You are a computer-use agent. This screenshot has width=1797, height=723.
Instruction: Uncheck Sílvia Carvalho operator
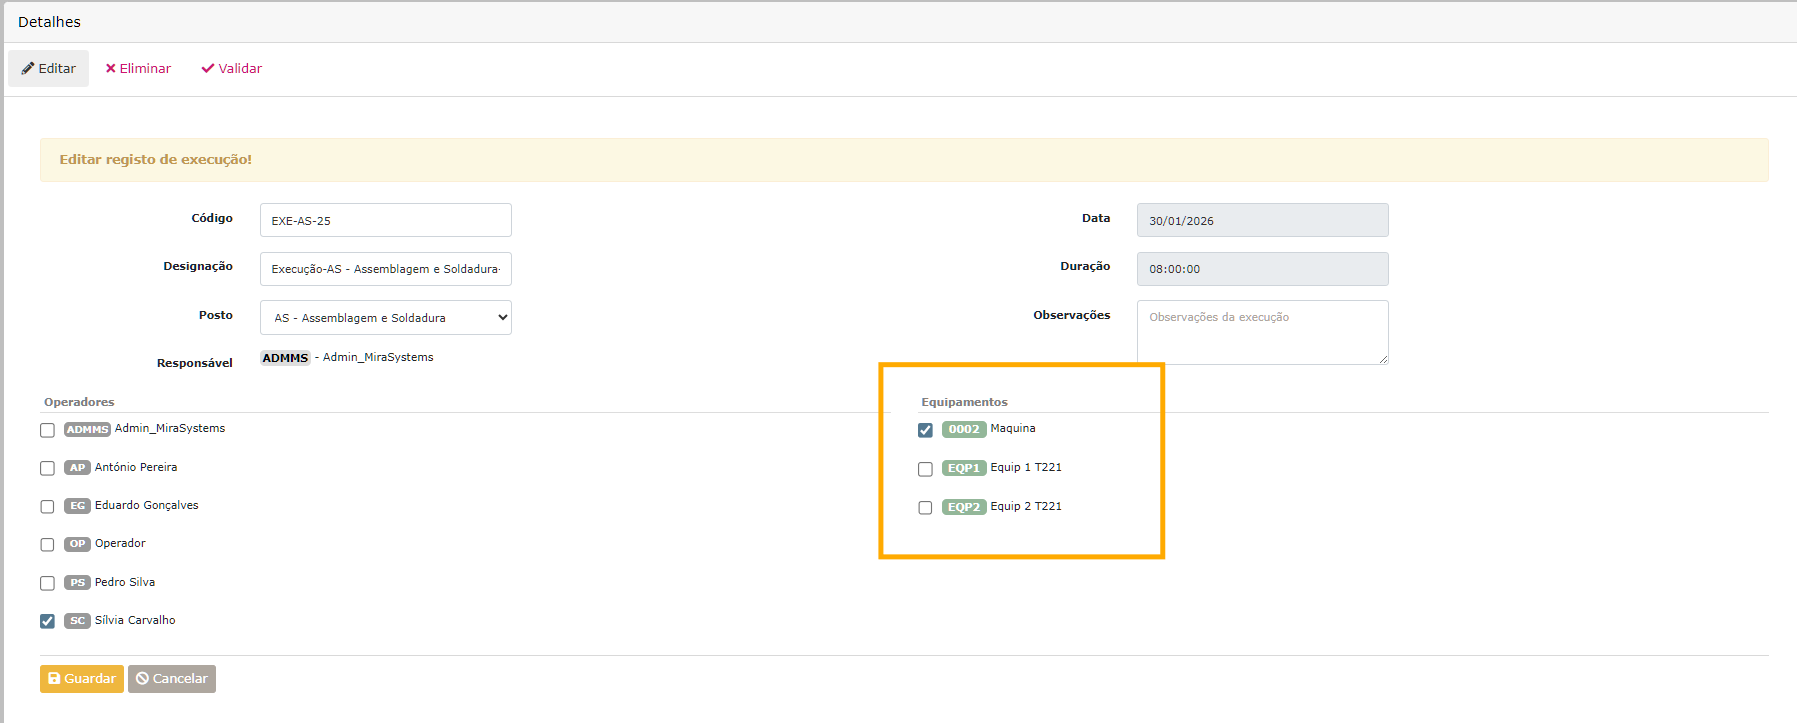click(x=47, y=621)
